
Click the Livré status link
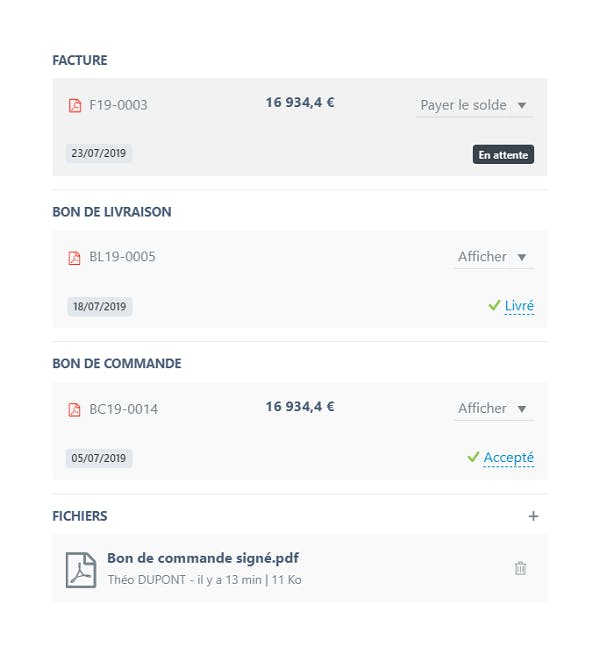(x=519, y=305)
